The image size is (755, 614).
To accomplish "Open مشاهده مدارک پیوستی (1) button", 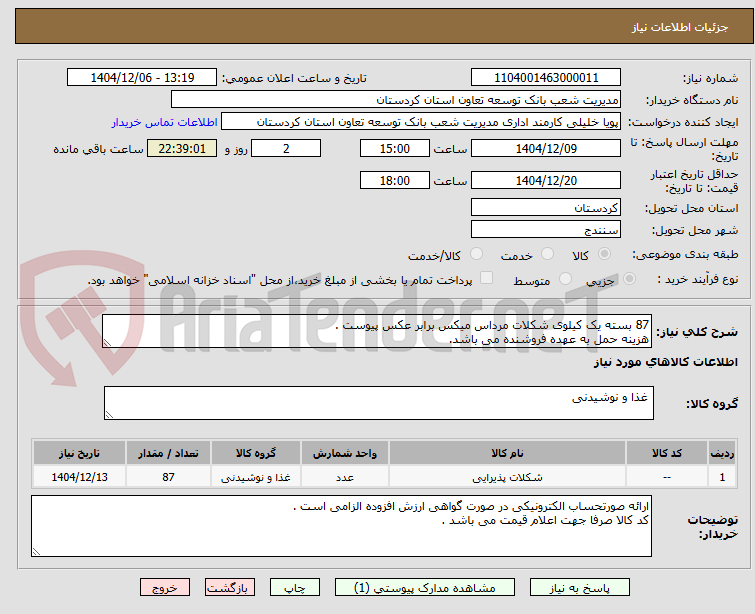I will (425, 588).
